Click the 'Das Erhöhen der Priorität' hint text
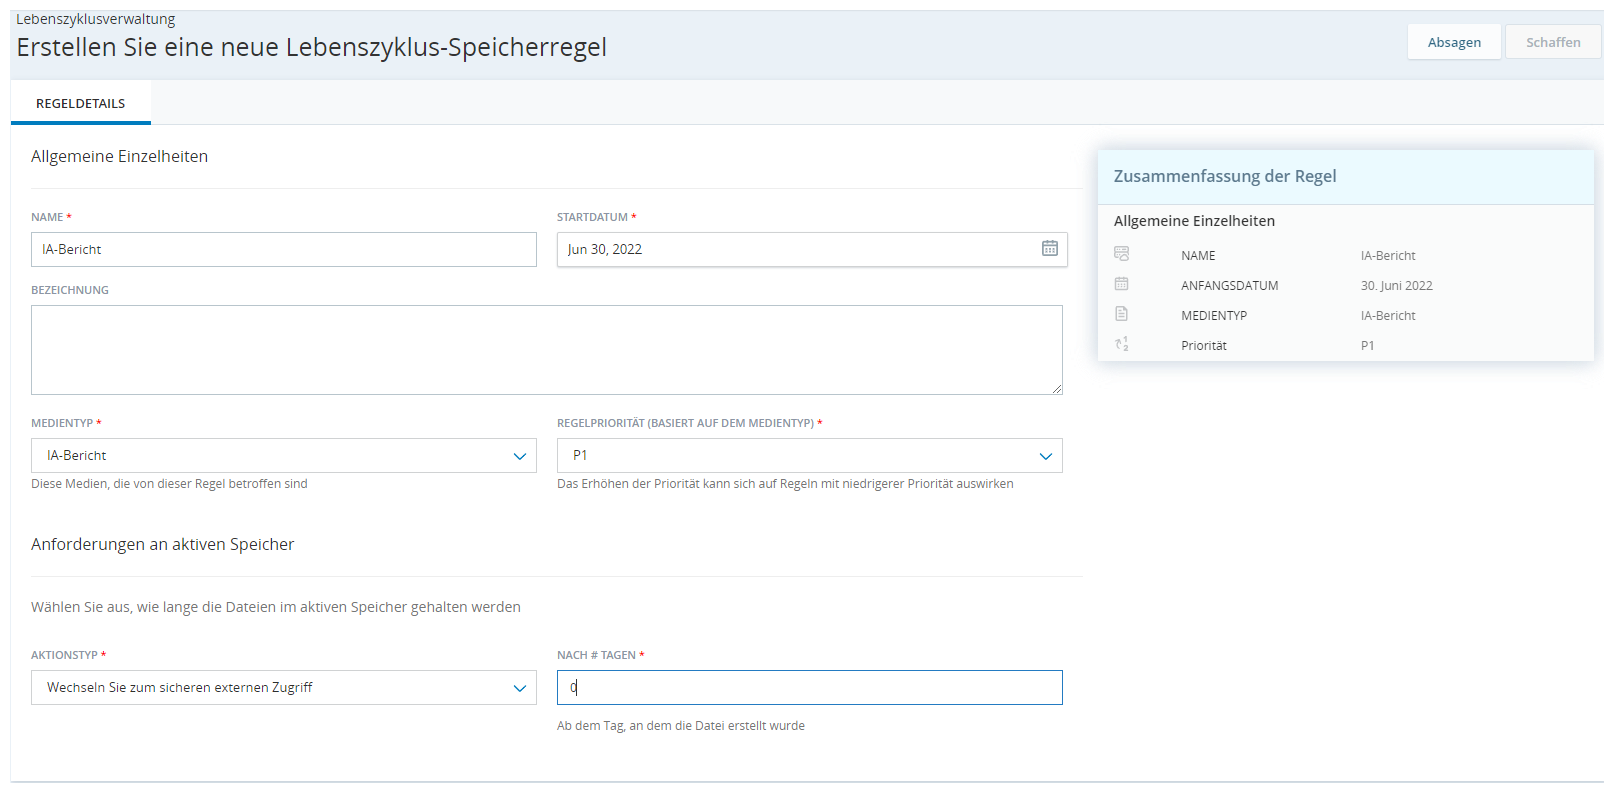The width and height of the screenshot is (1616, 795). tap(785, 484)
